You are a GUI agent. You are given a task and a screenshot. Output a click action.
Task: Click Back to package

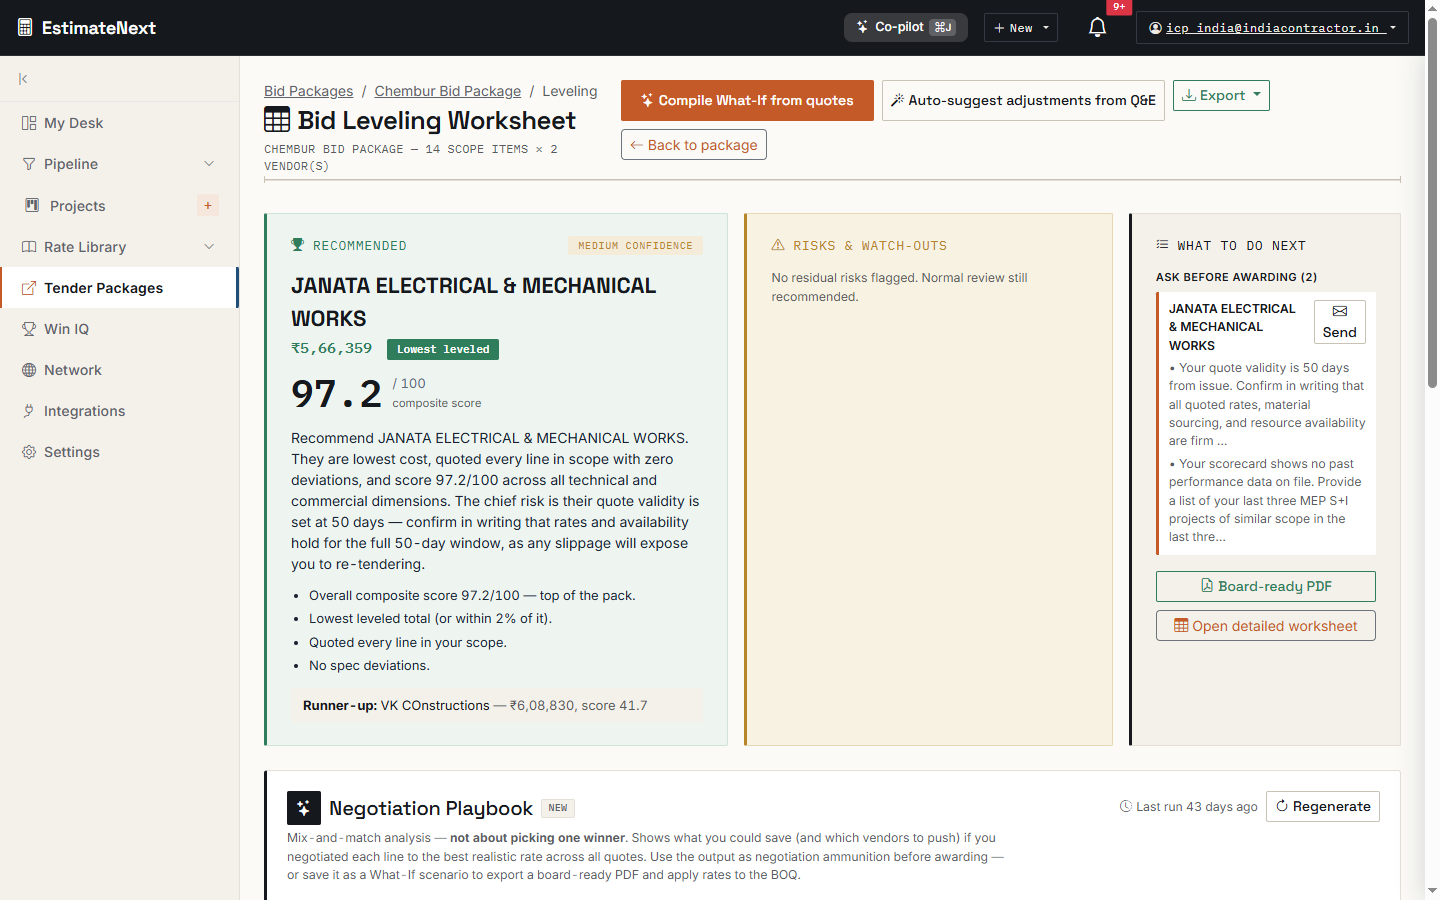click(694, 145)
